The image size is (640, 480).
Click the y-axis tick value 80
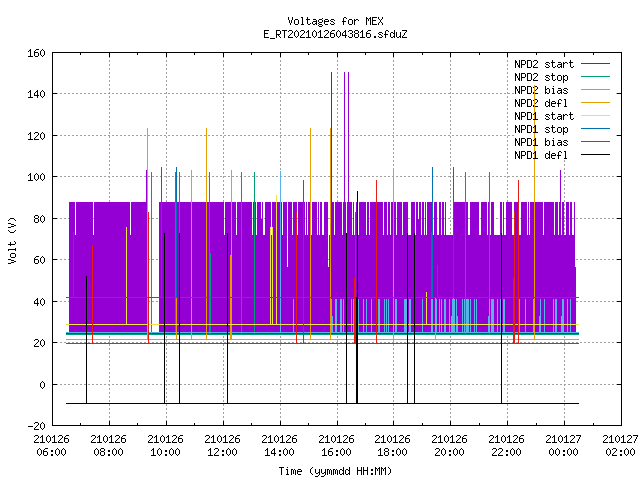pos(40,219)
